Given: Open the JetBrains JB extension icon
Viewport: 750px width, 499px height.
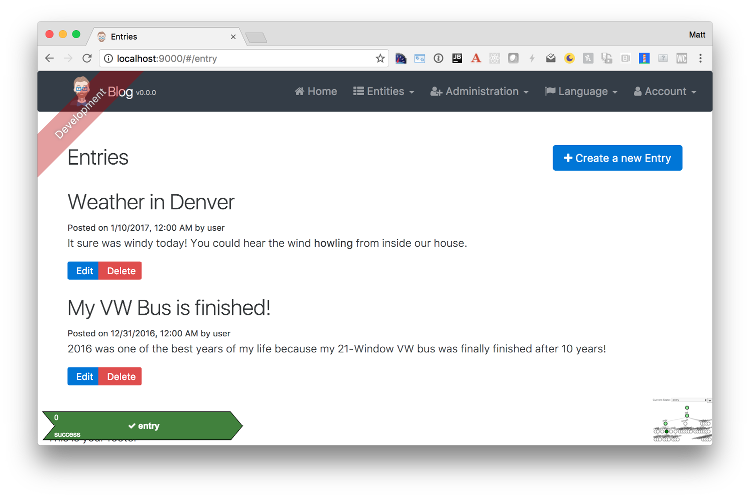Looking at the screenshot, I should click(457, 58).
